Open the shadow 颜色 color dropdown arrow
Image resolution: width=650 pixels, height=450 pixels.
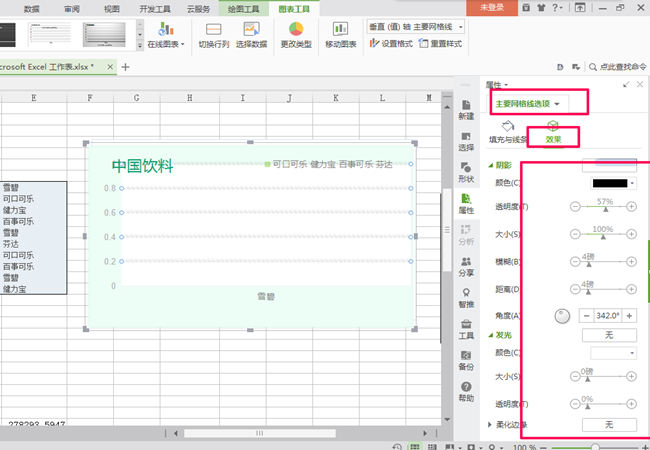[632, 183]
